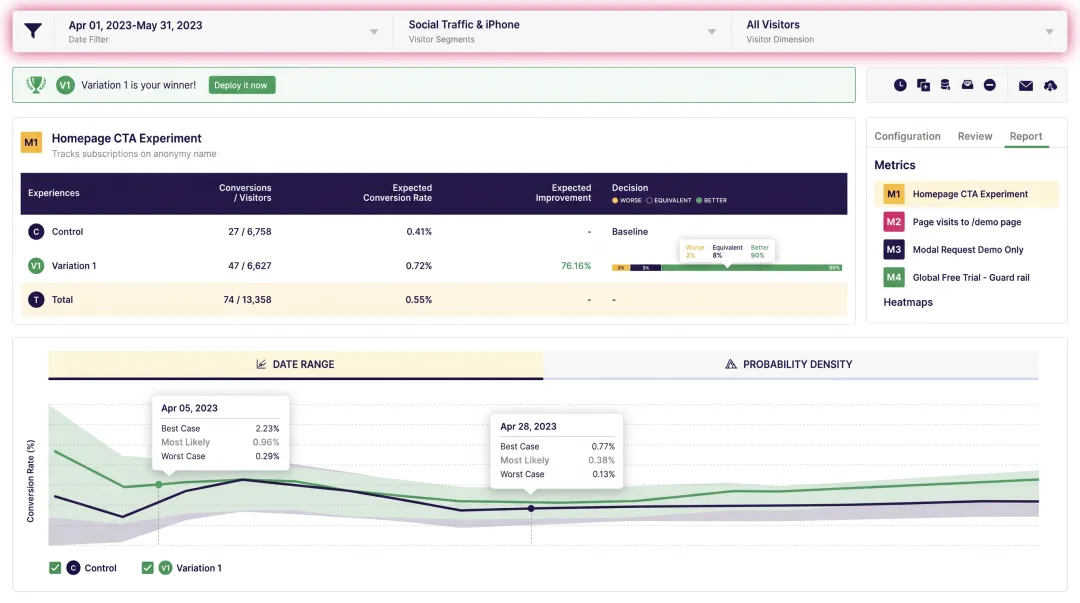This screenshot has height=603, width=1080.
Task: Click the Expected Improvement column header
Action: point(563,193)
